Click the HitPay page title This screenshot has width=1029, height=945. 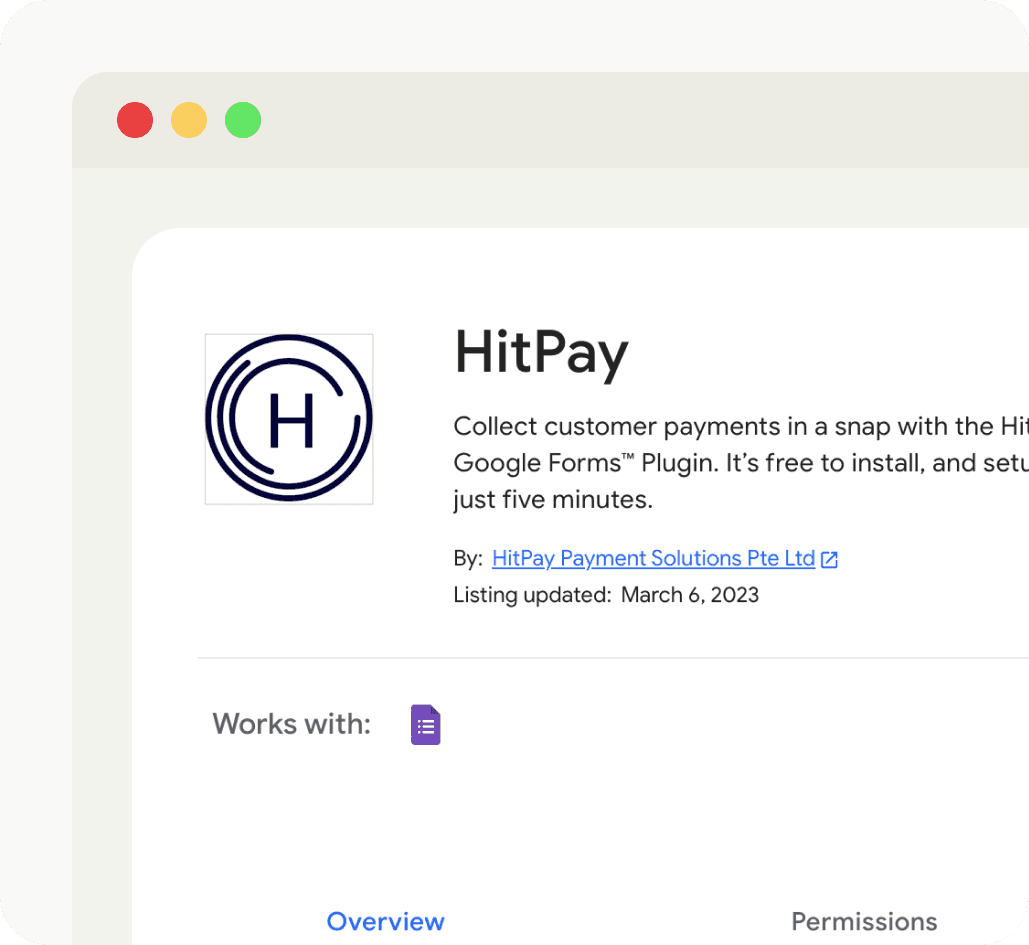[541, 352]
